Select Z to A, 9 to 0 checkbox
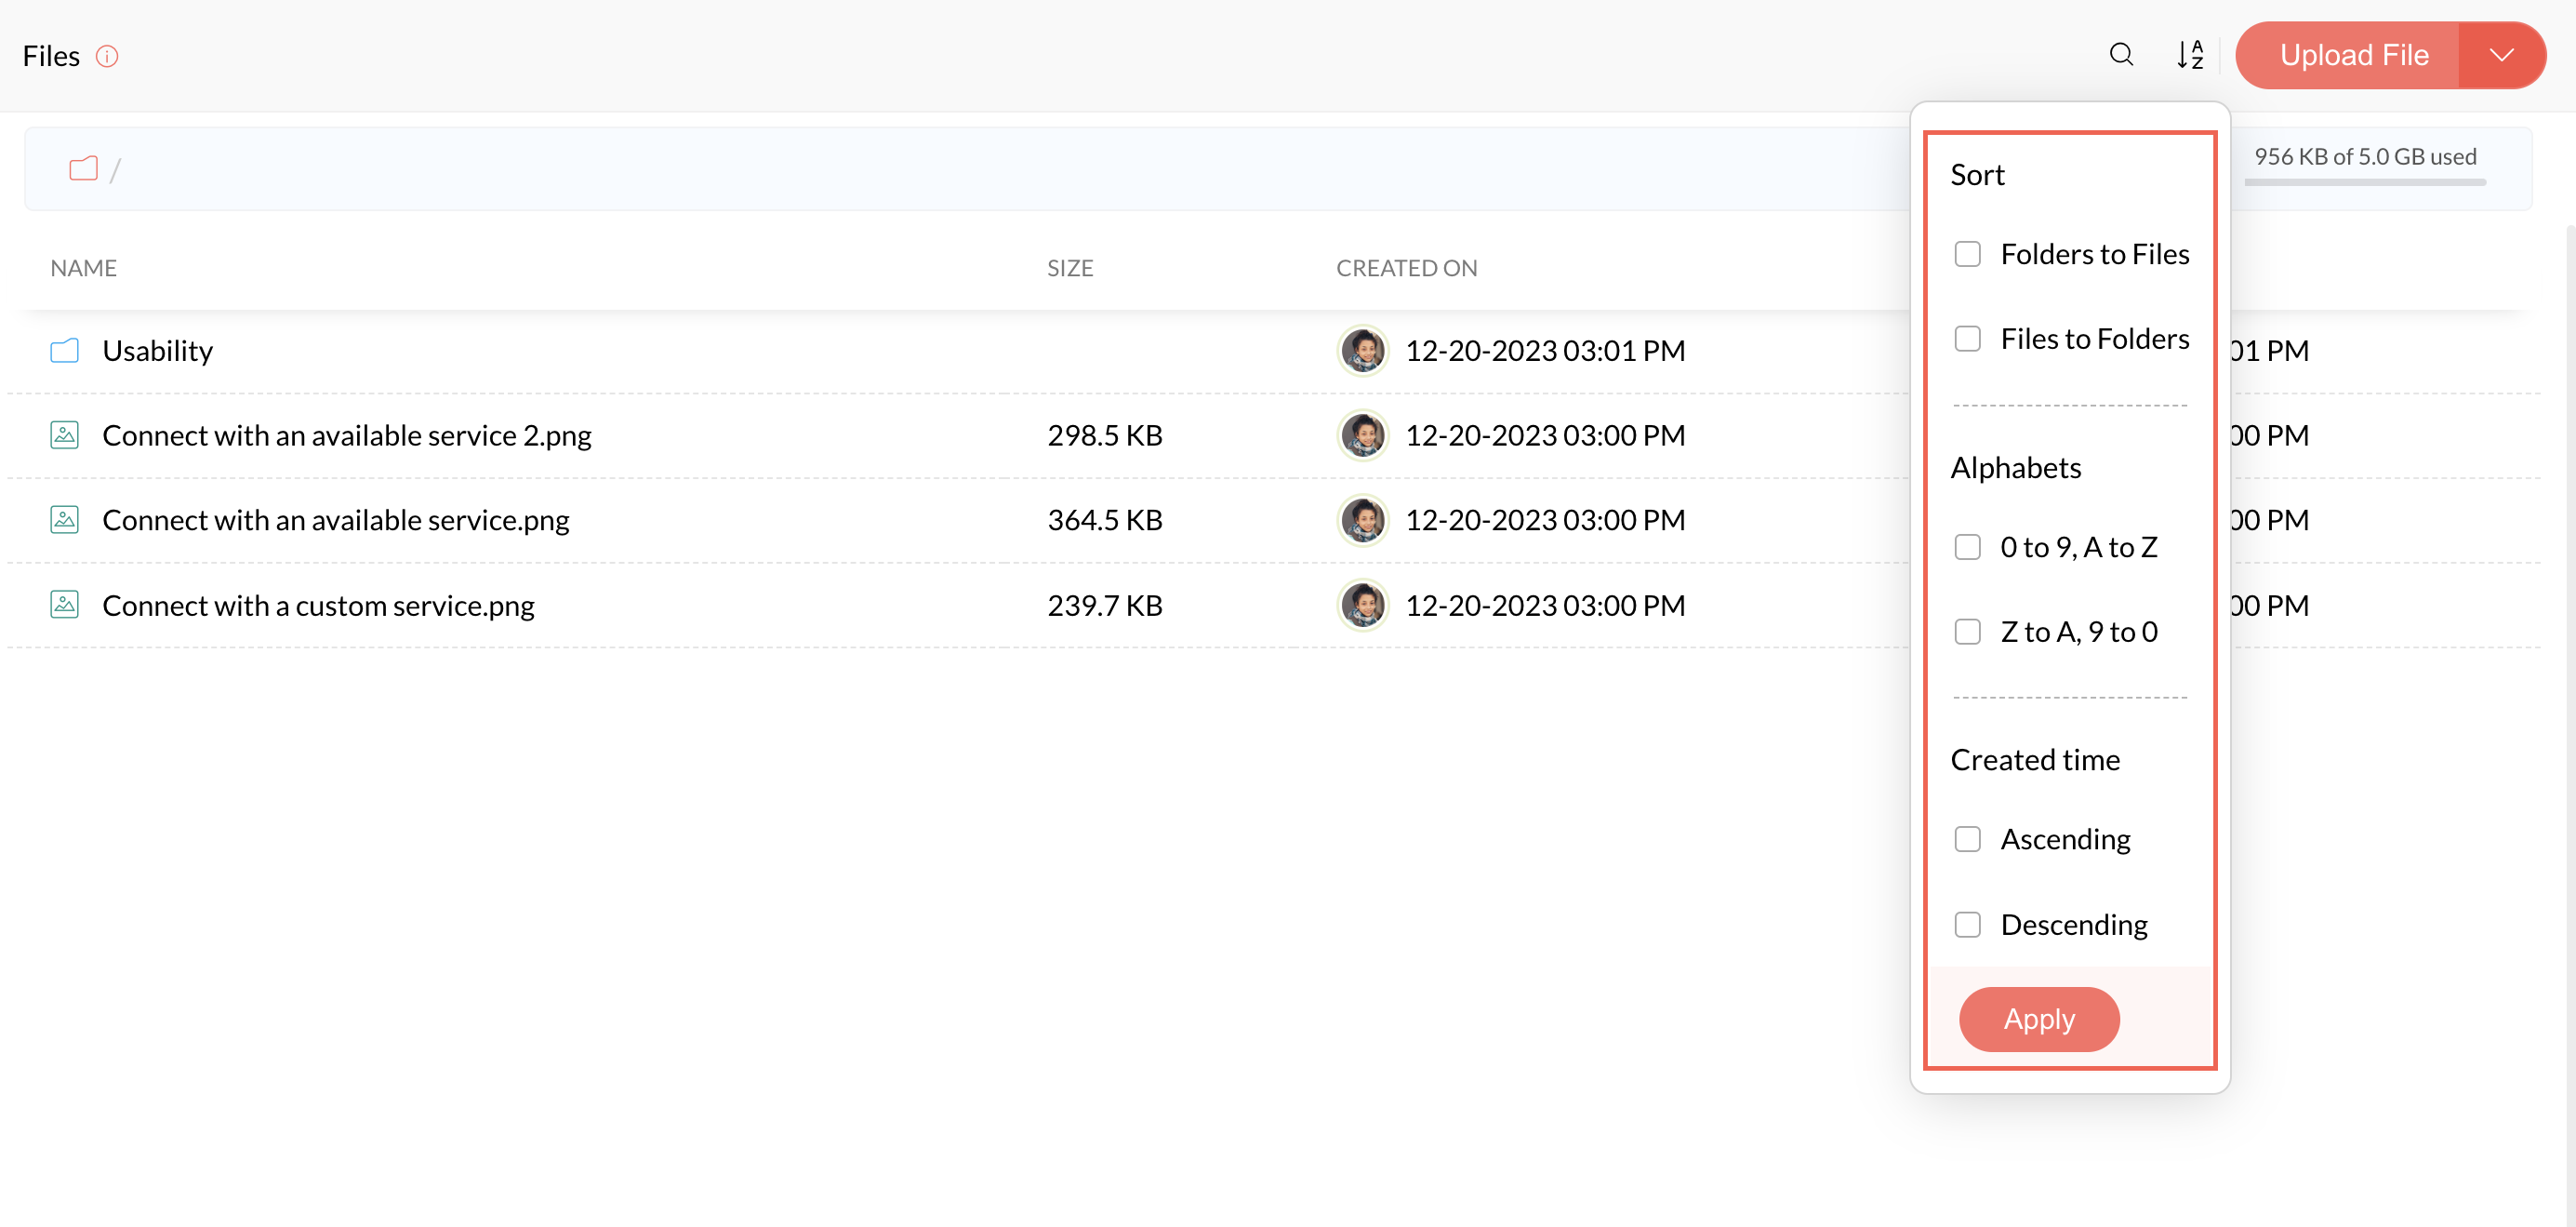2576x1227 pixels. tap(1967, 632)
